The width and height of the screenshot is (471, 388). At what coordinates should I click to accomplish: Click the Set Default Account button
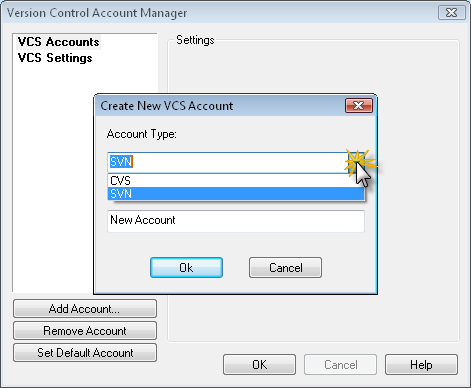point(85,353)
